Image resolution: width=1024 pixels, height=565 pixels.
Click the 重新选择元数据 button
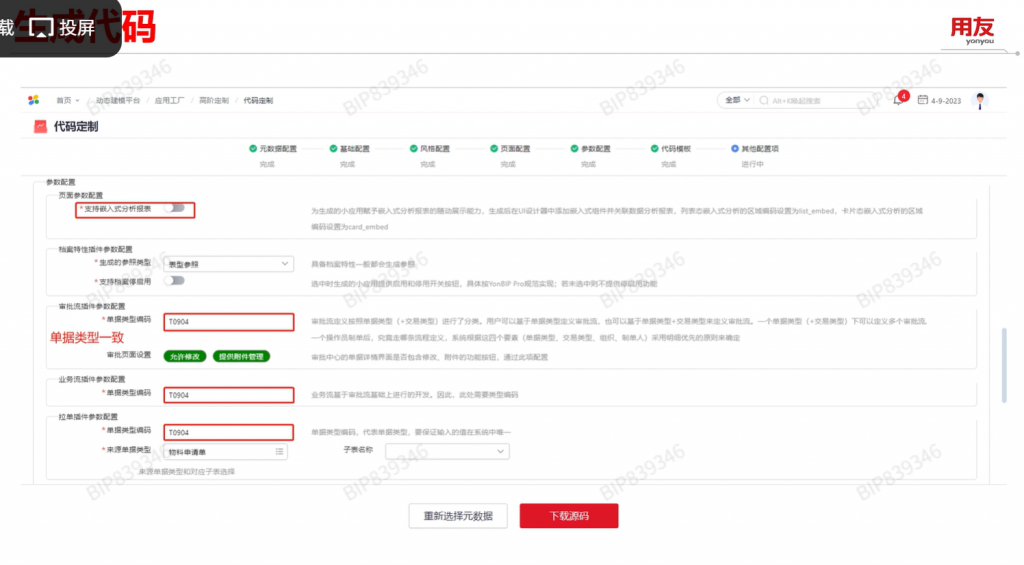(458, 516)
